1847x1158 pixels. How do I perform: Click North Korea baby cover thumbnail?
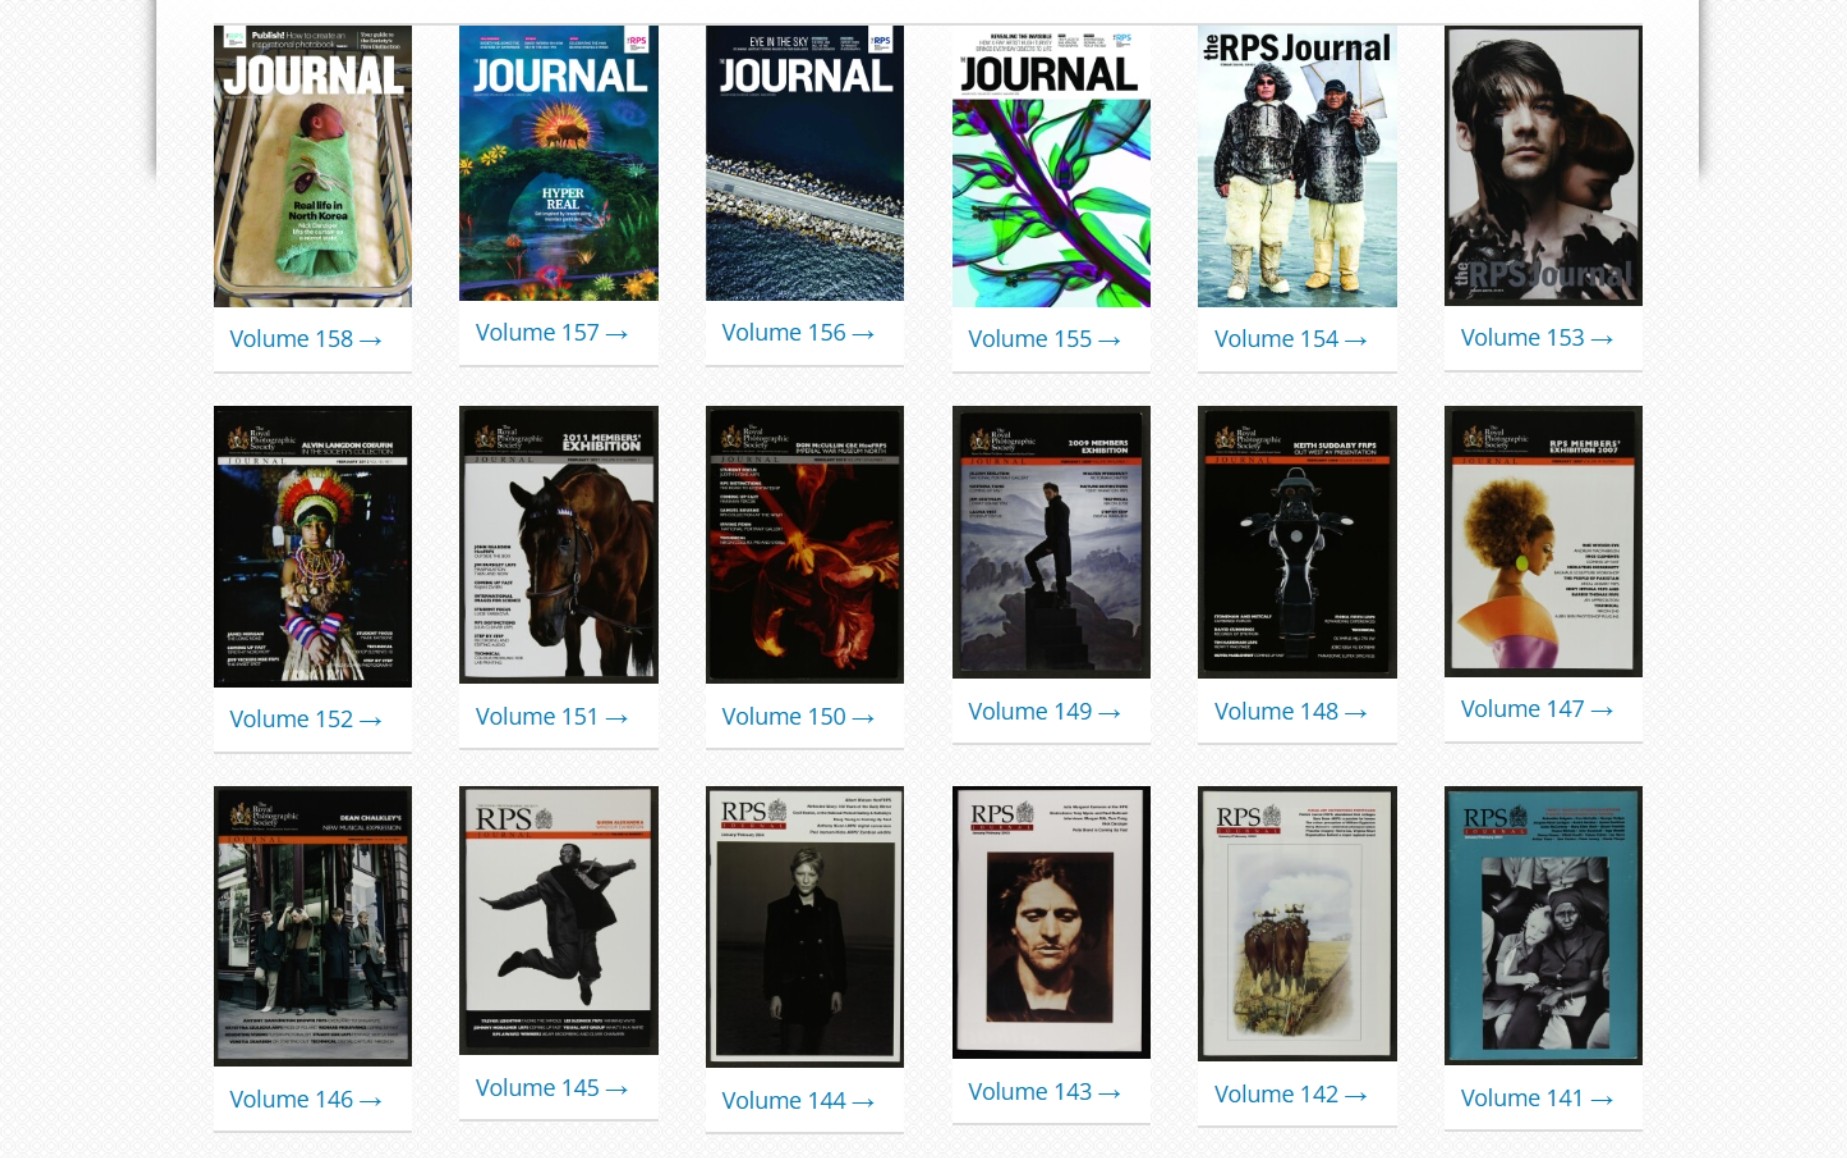point(312,166)
